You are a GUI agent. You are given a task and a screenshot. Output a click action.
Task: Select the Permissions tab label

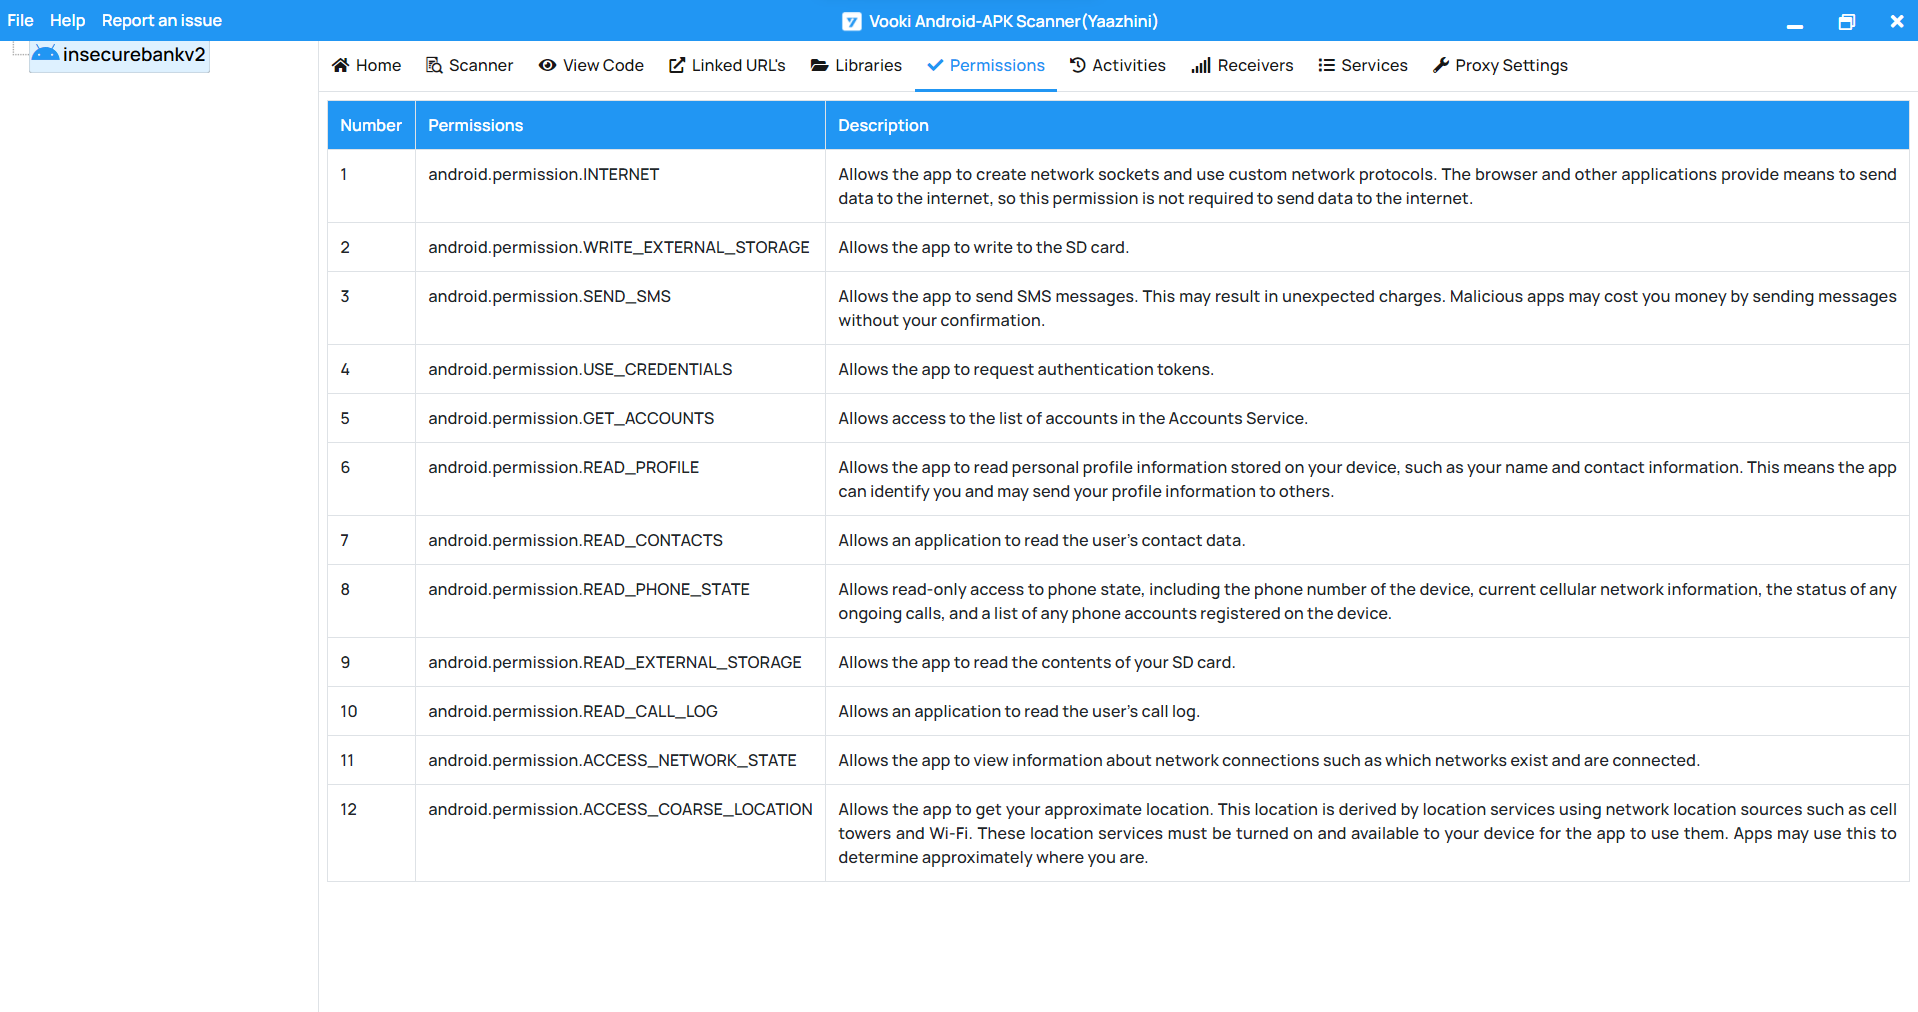997,65
